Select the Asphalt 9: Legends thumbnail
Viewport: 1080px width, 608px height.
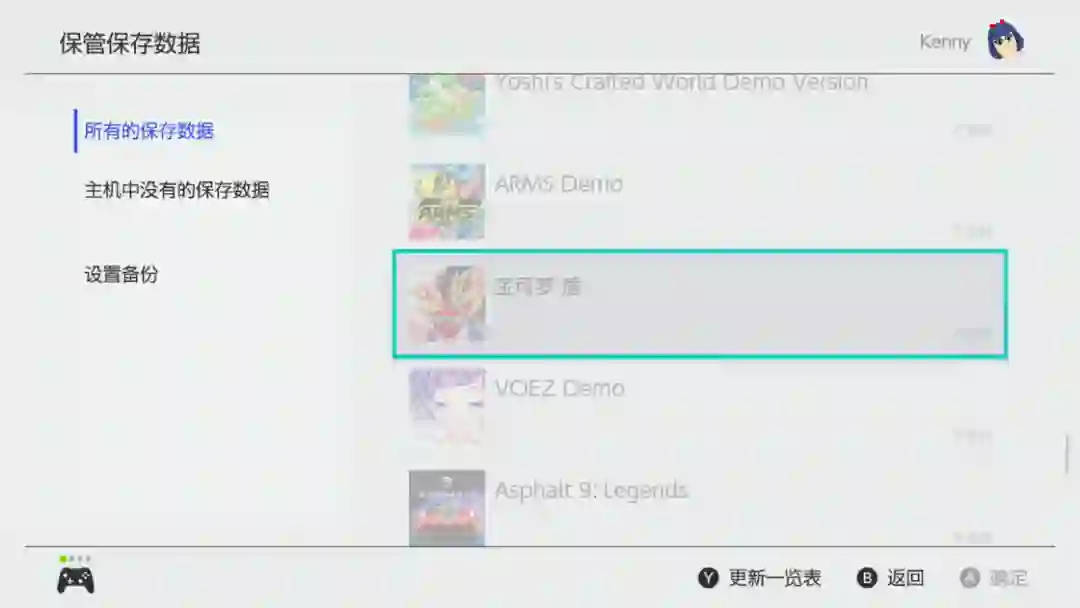pos(447,507)
